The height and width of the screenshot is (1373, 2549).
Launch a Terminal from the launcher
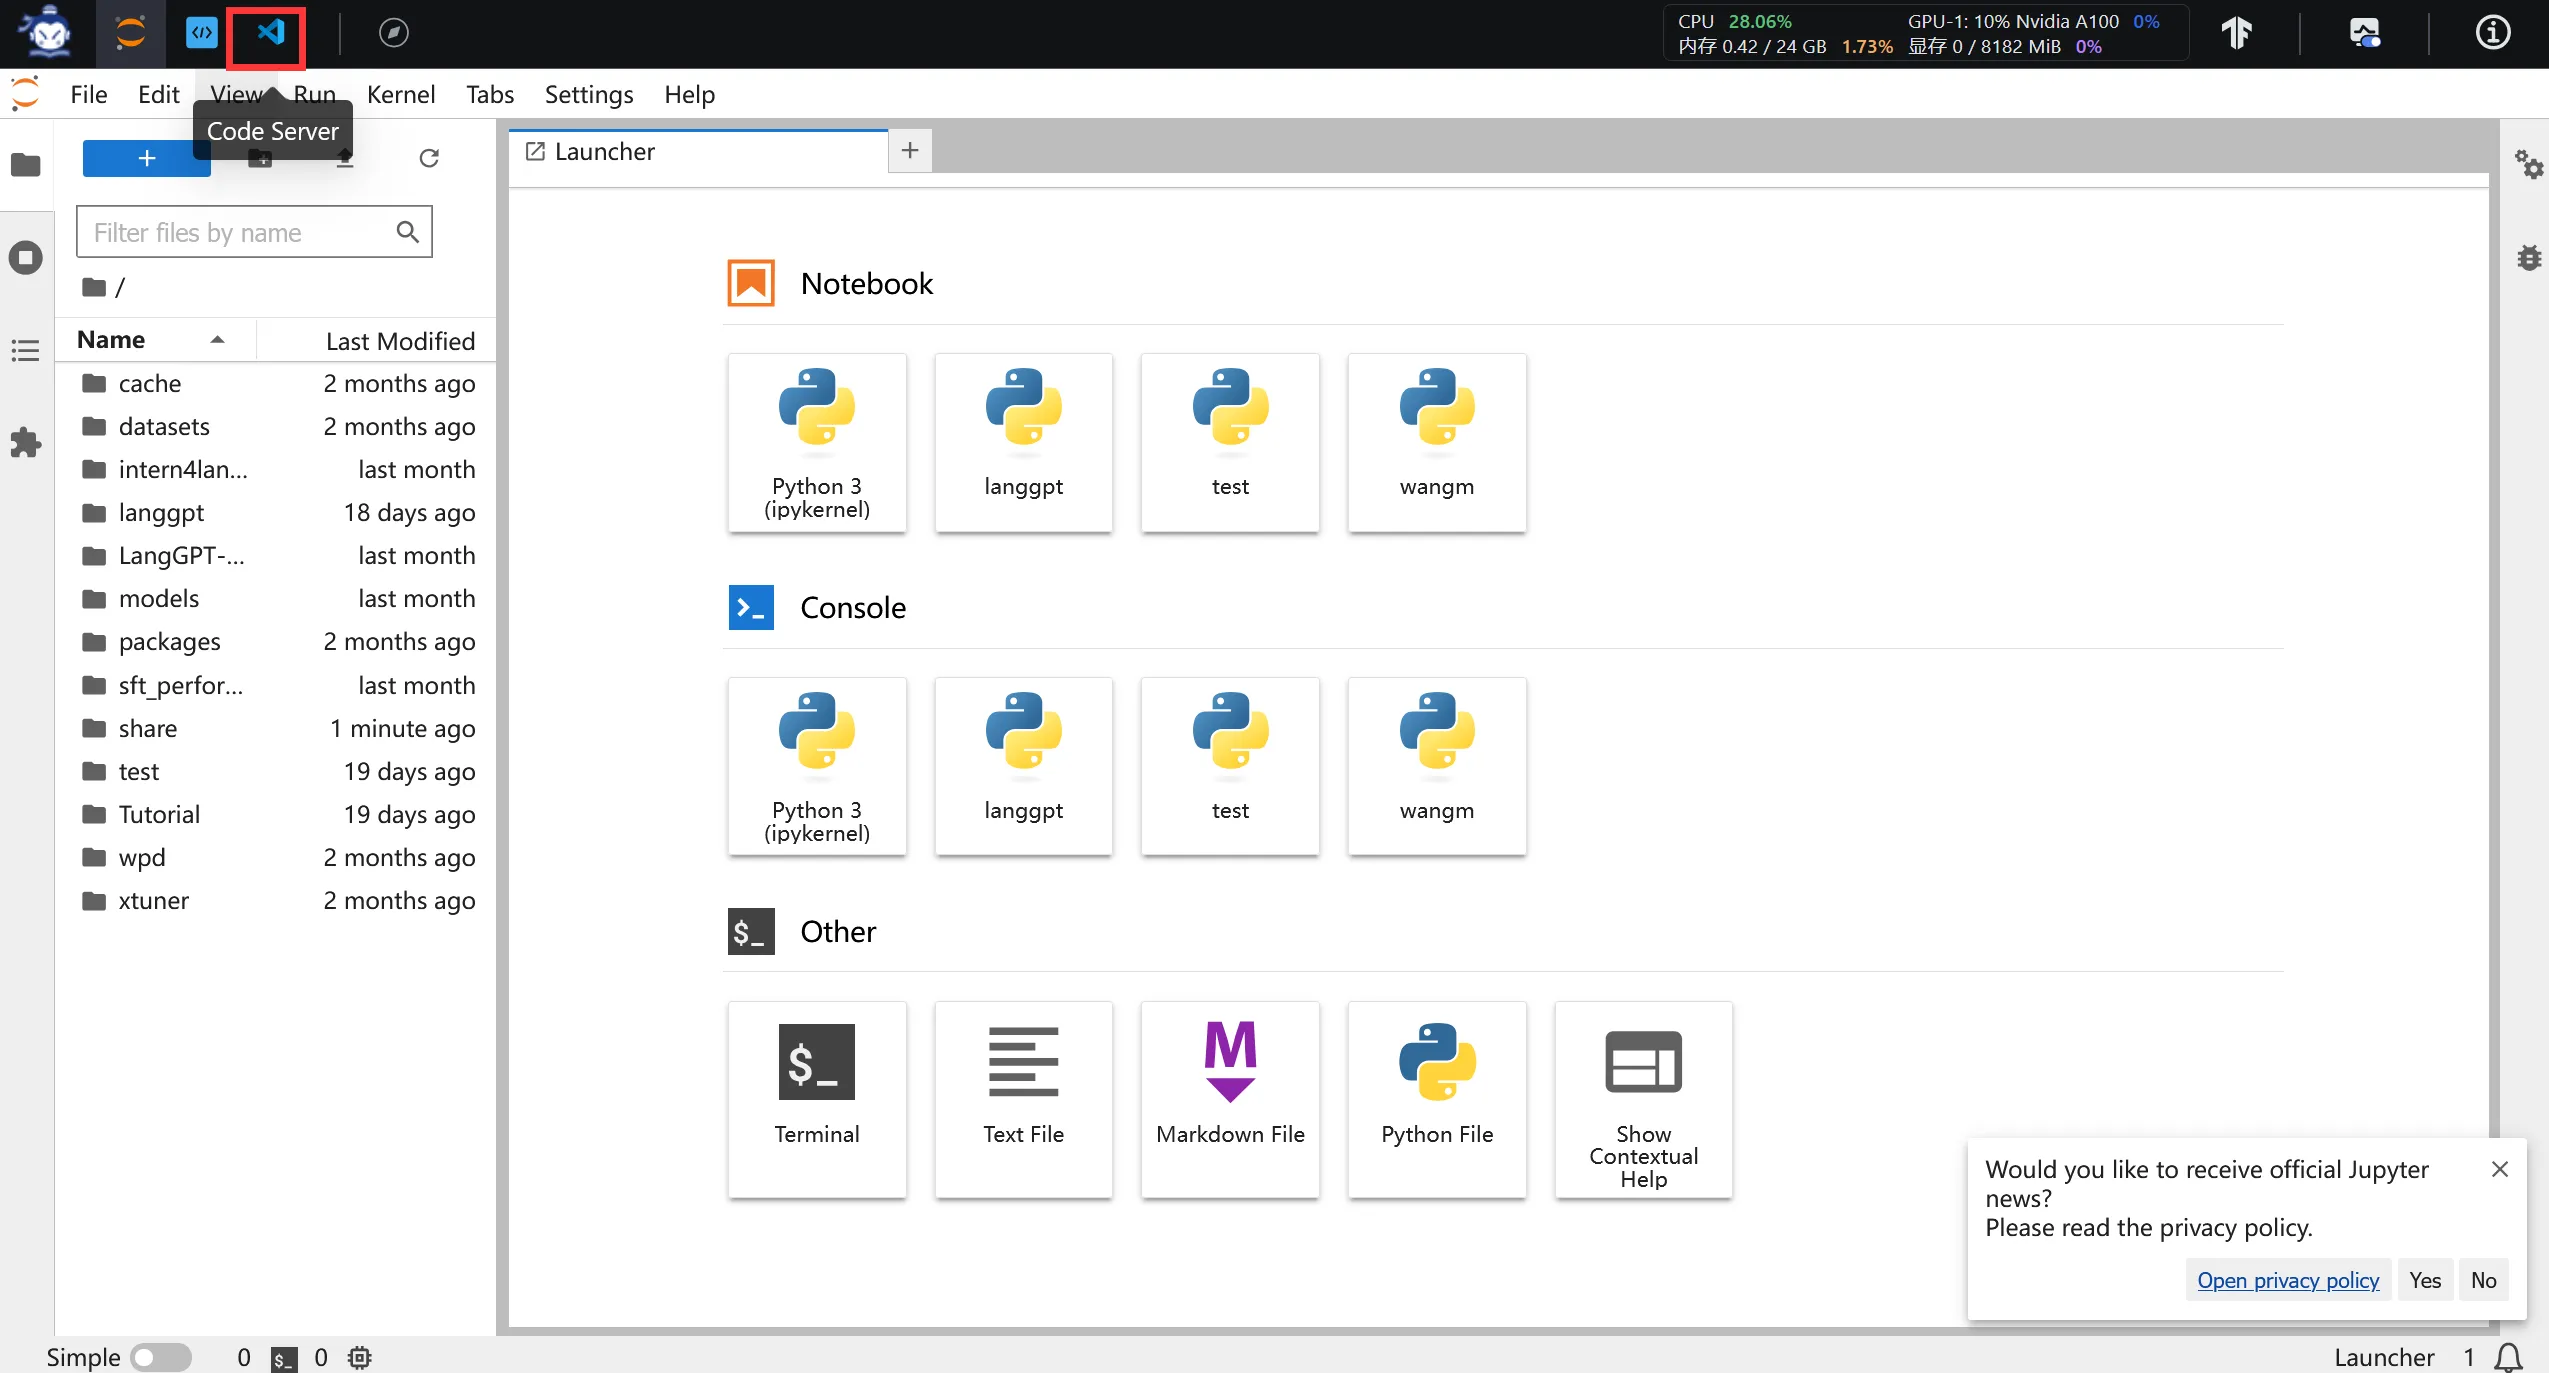[816, 1097]
